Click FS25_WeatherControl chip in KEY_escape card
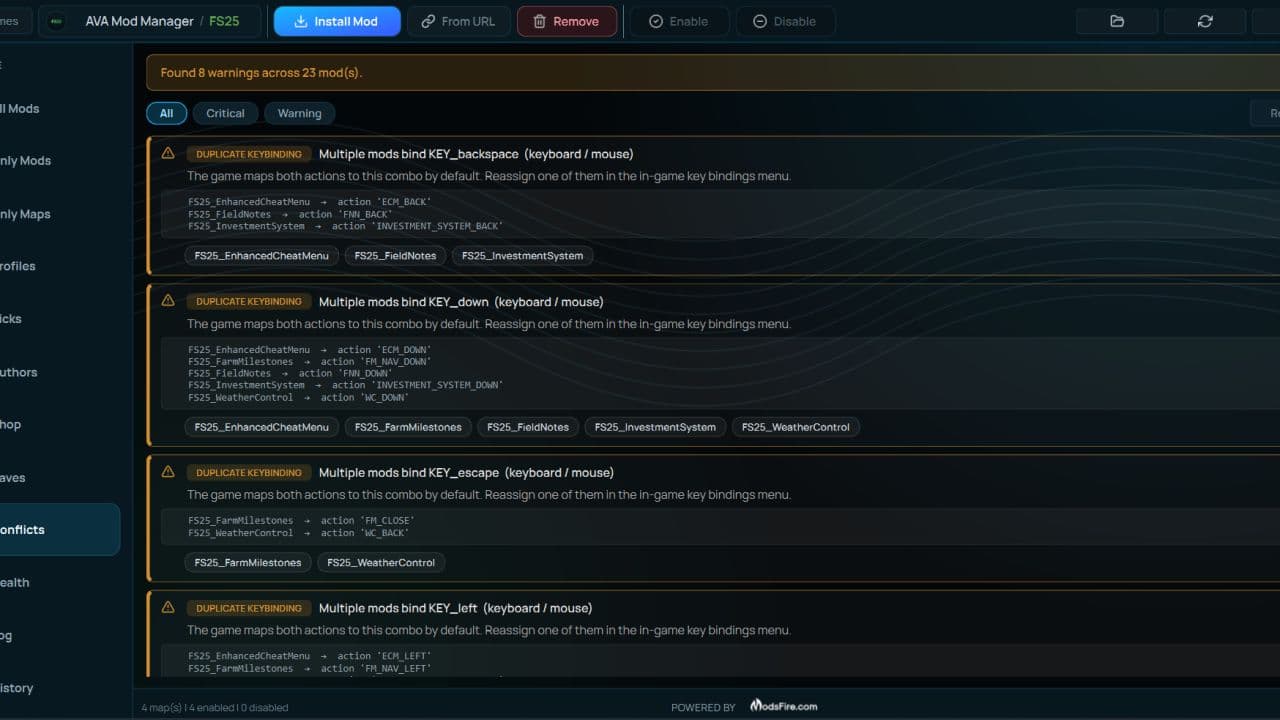This screenshot has height=720, width=1280. coord(381,562)
